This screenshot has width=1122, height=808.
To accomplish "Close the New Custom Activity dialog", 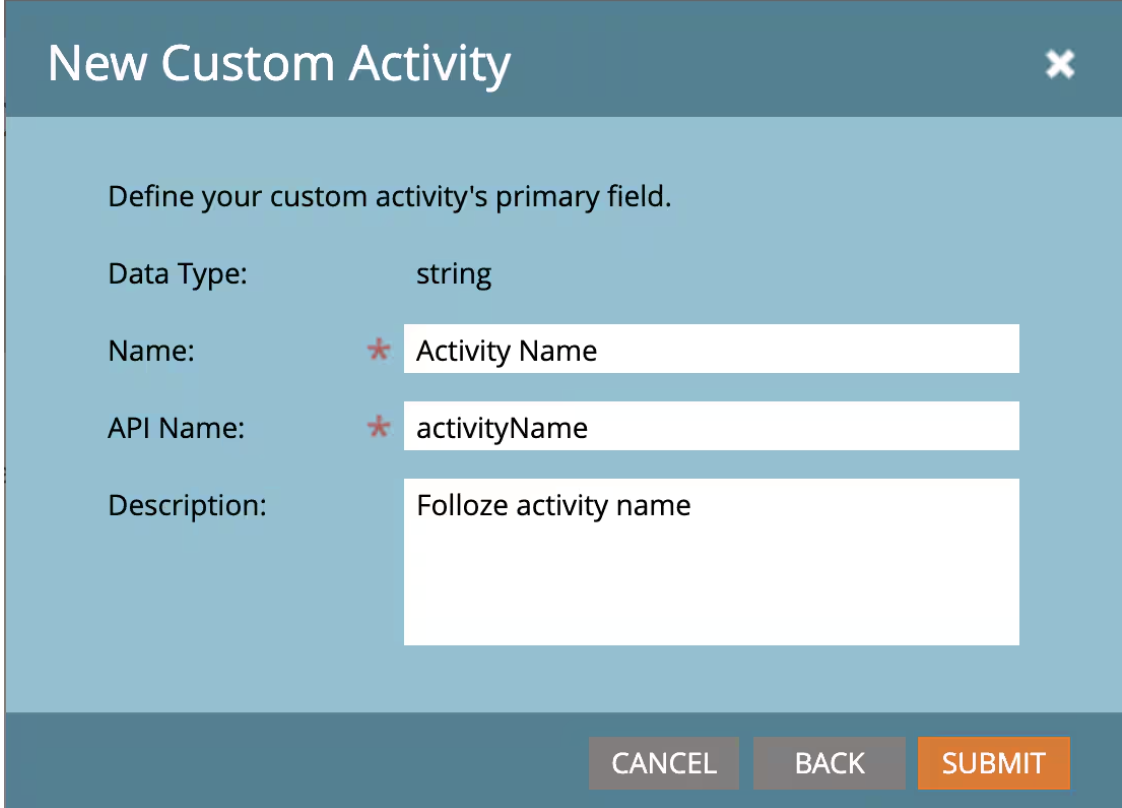I will (x=1059, y=65).
